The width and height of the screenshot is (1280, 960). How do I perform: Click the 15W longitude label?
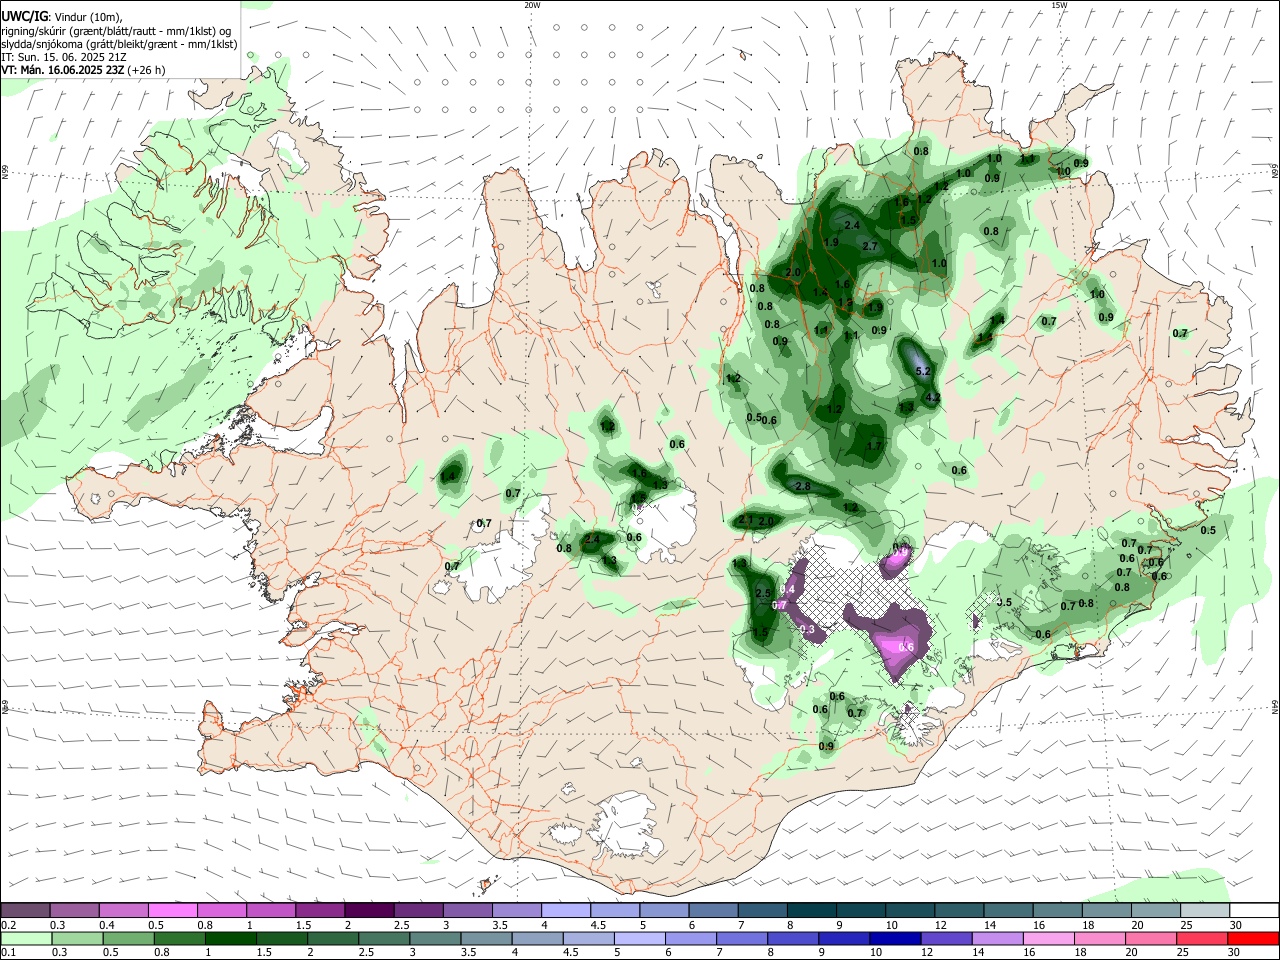(1059, 4)
